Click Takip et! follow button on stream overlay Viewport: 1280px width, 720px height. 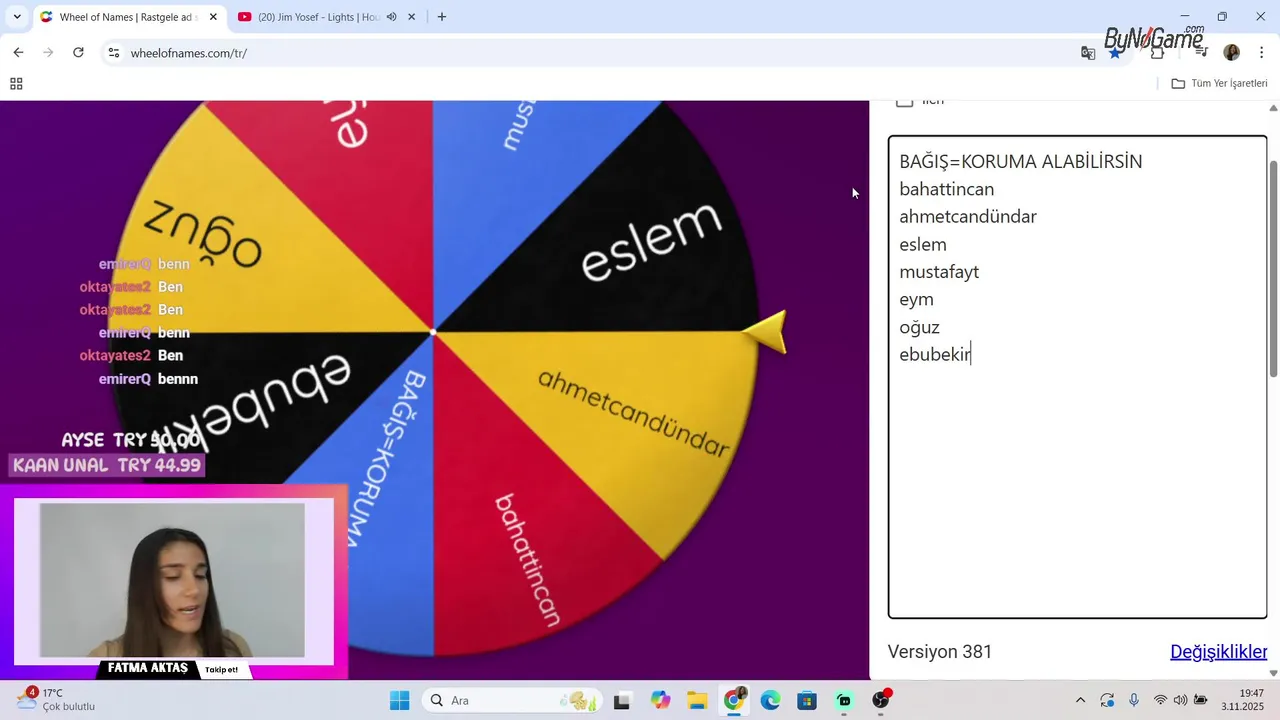click(221, 670)
